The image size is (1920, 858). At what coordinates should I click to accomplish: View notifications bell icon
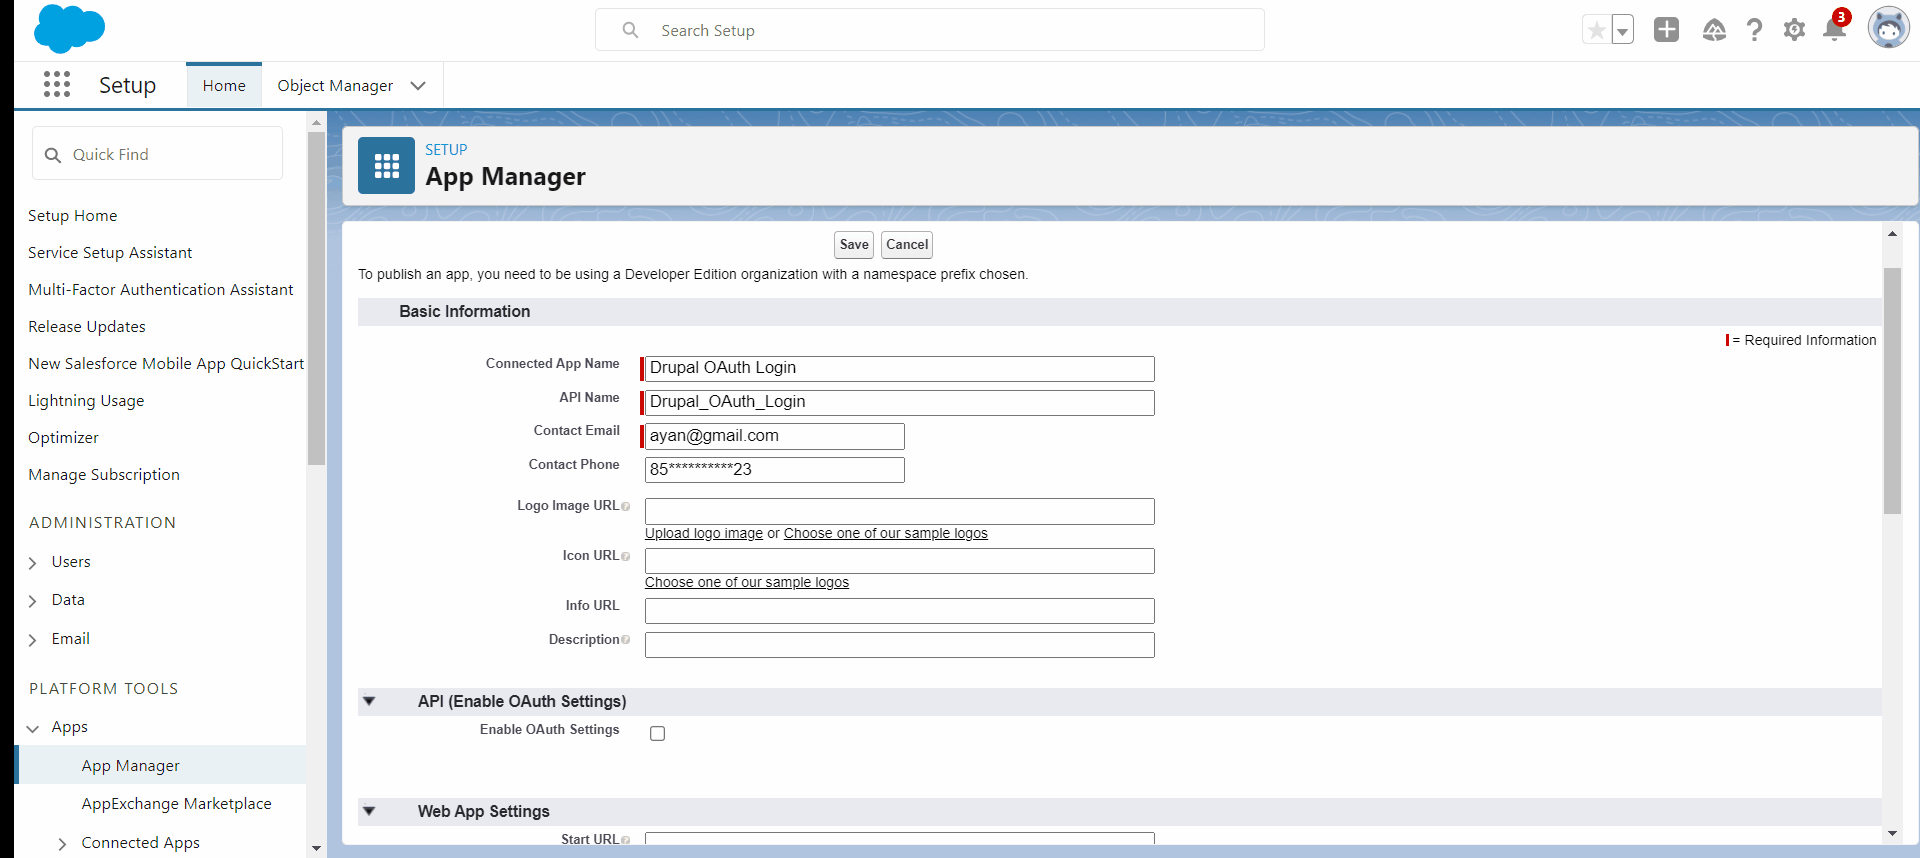click(x=1834, y=30)
